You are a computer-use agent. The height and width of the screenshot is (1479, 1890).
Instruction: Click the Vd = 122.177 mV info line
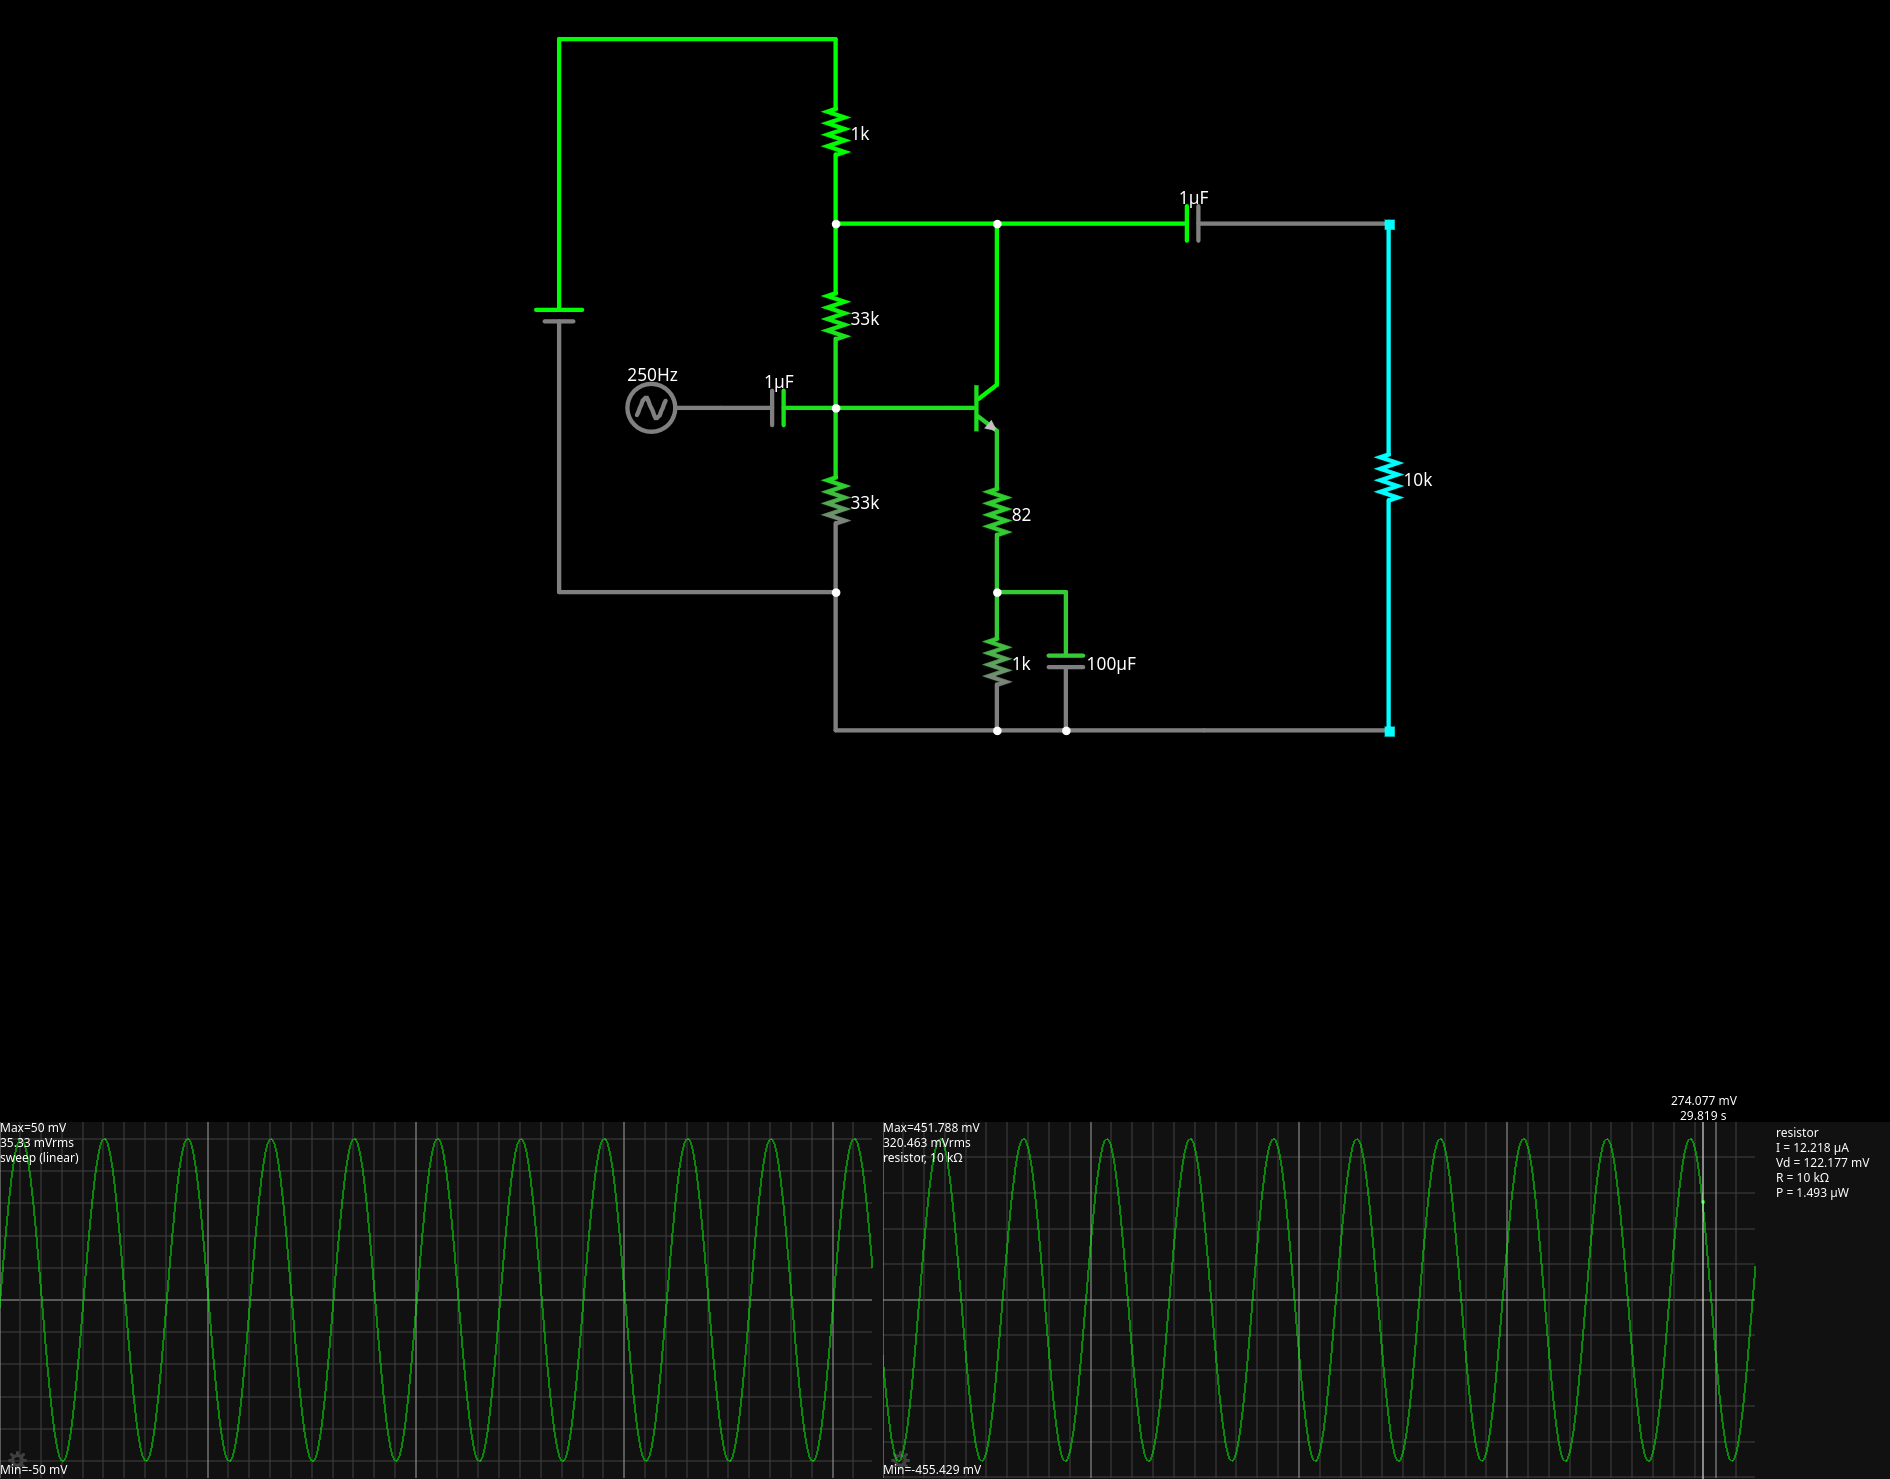pos(1822,1163)
